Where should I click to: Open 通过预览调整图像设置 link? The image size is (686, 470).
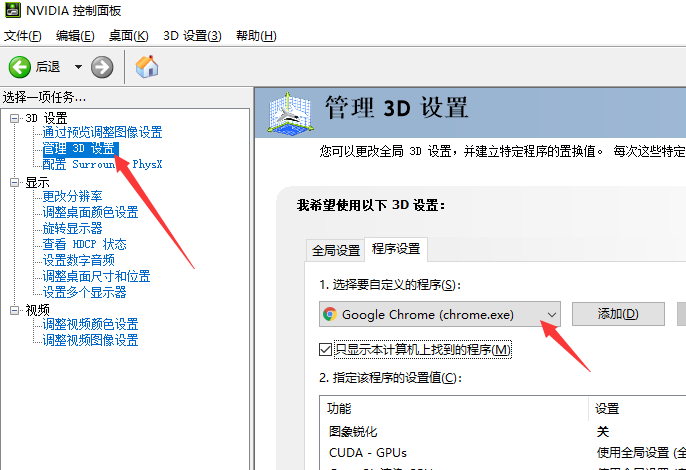point(102,132)
